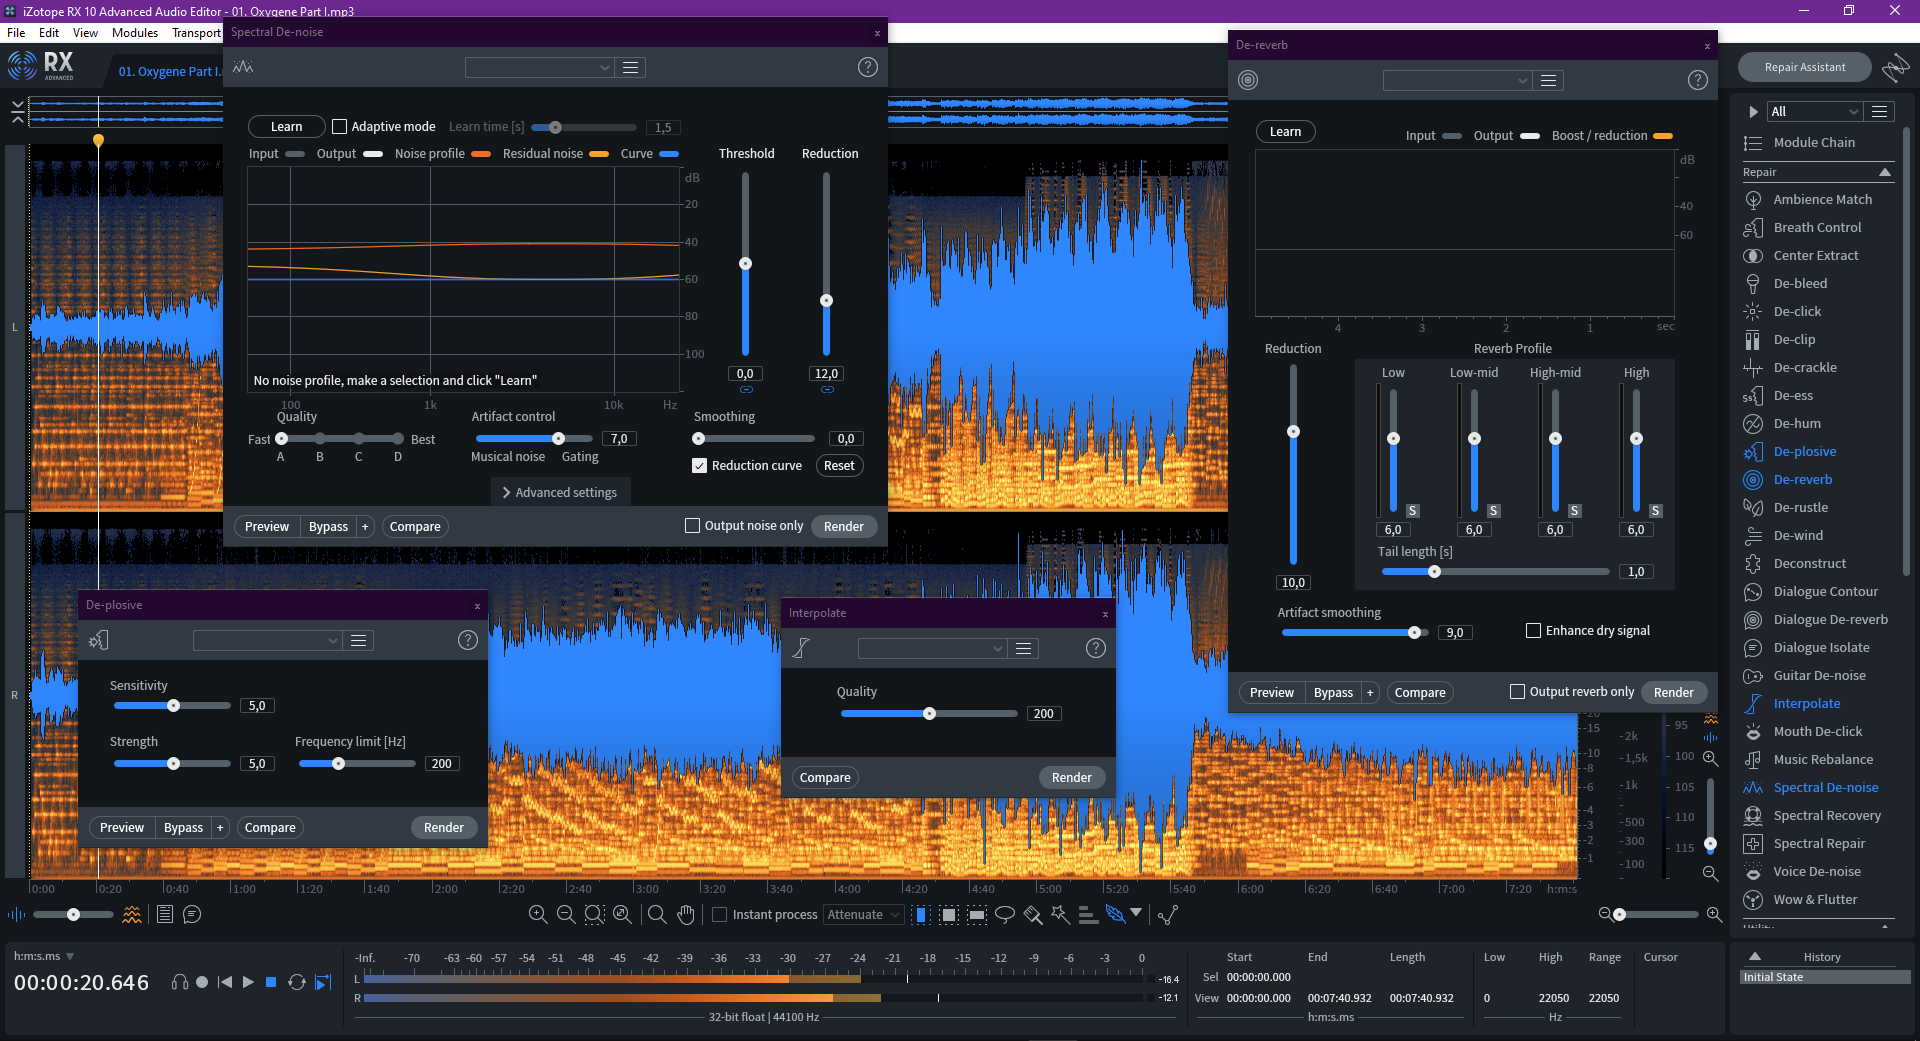Click the record button in transport
1920x1041 pixels.
point(202,982)
